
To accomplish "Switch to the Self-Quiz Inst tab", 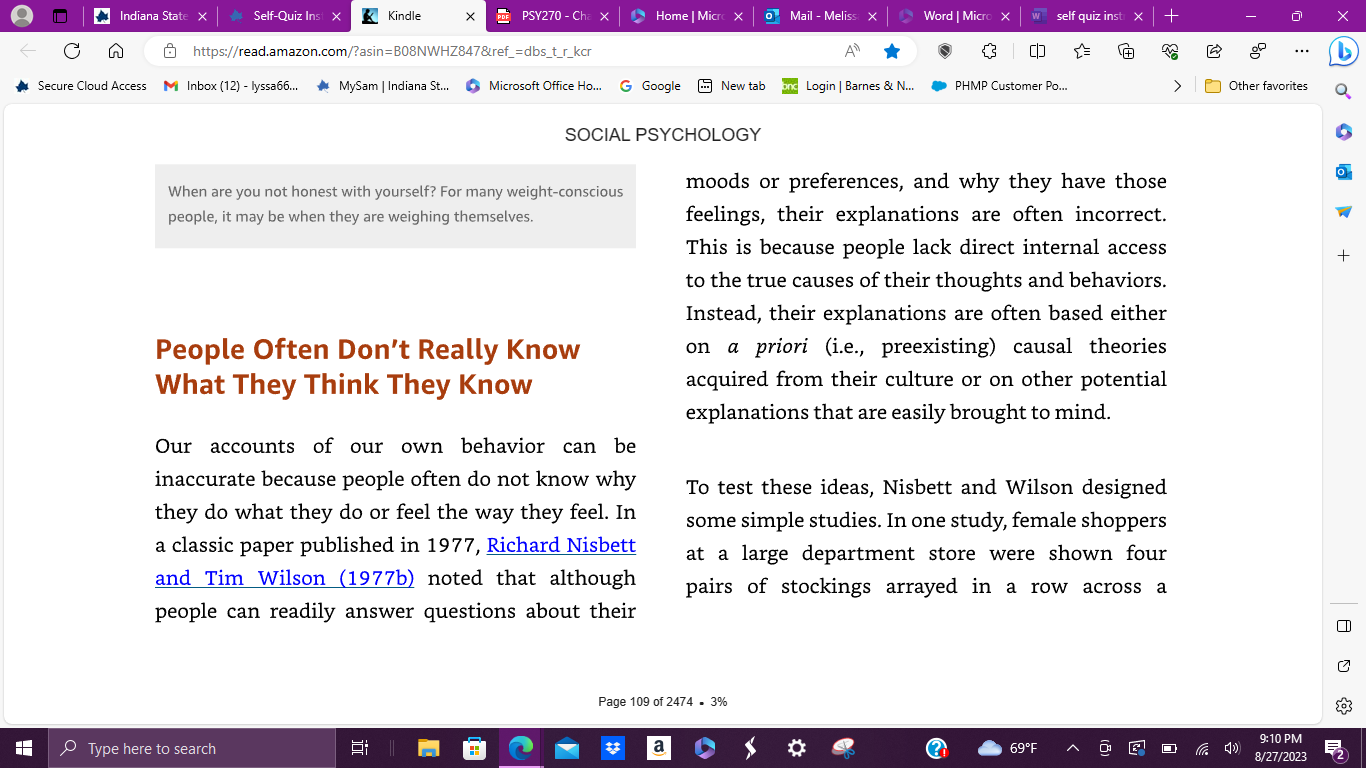I will click(x=284, y=16).
